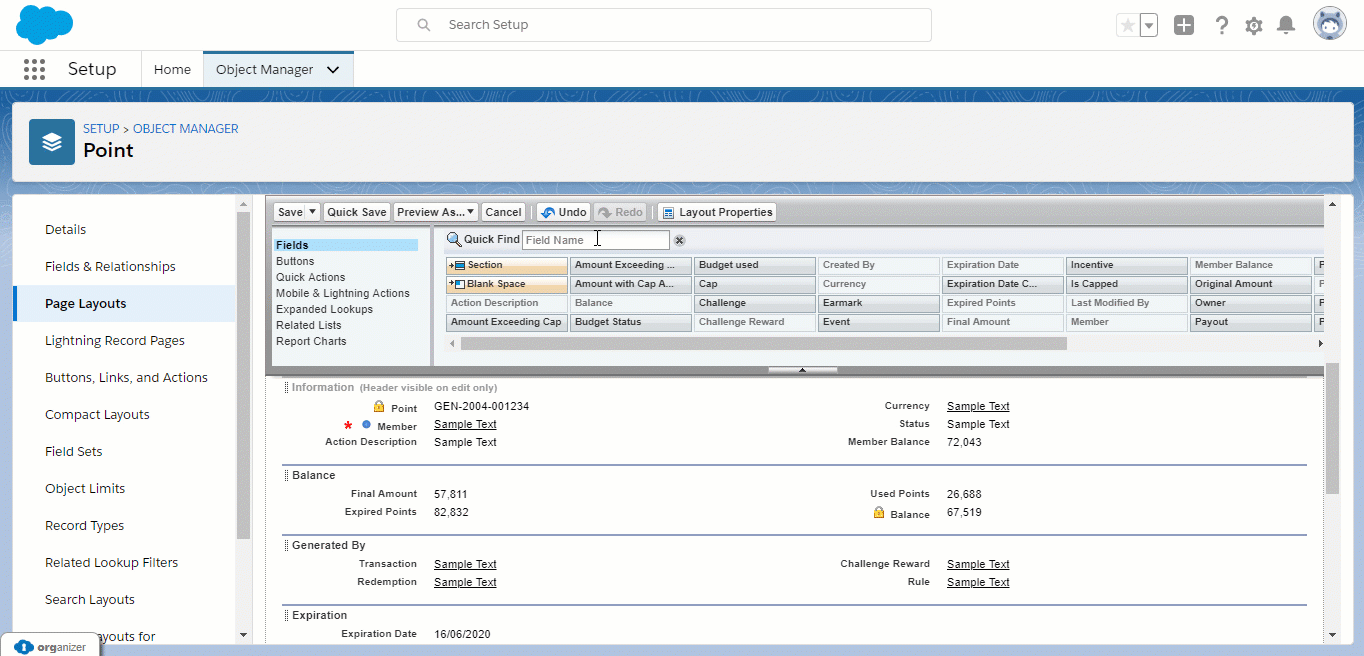The width and height of the screenshot is (1364, 656).
Task: Open the Preview As dropdown
Action: coord(436,212)
